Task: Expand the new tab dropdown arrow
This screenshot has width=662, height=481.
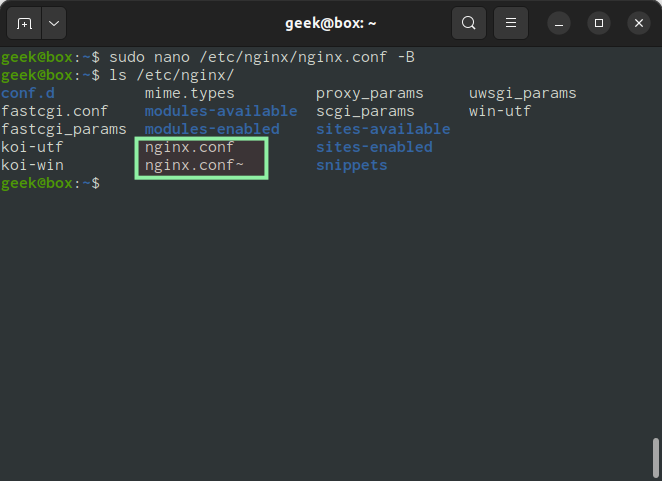Action: coord(54,23)
